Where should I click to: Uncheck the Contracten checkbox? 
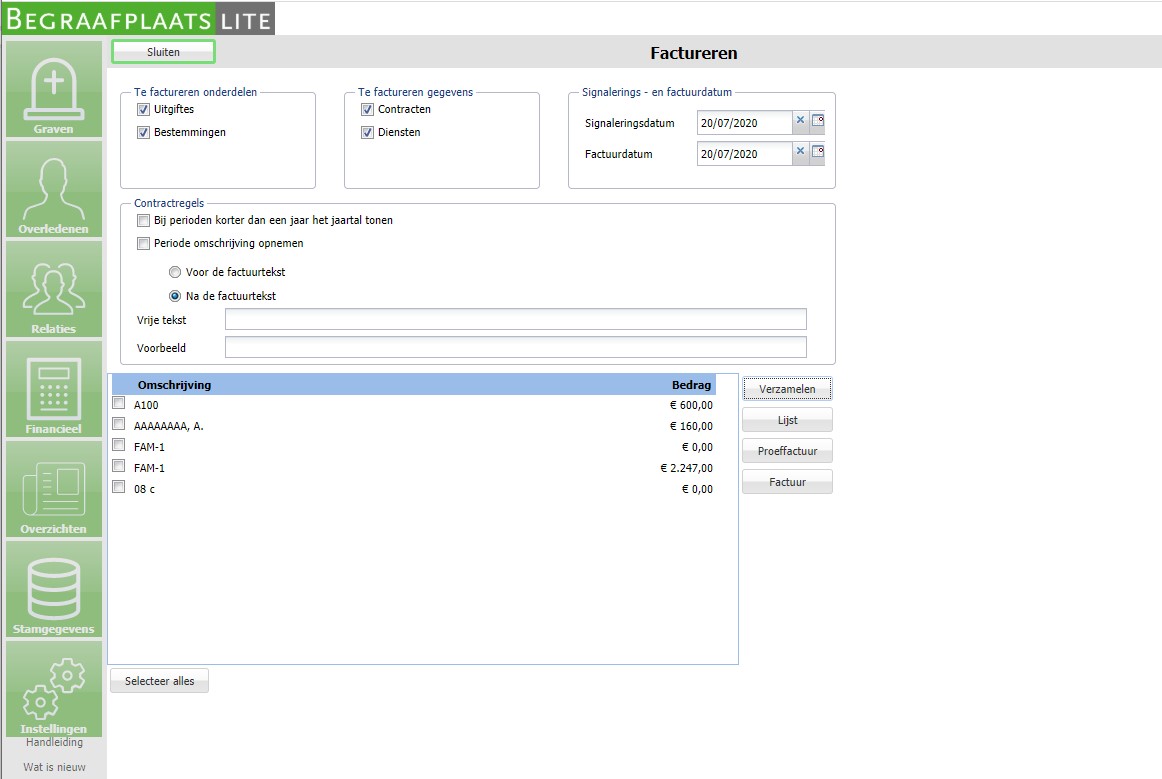pos(368,110)
